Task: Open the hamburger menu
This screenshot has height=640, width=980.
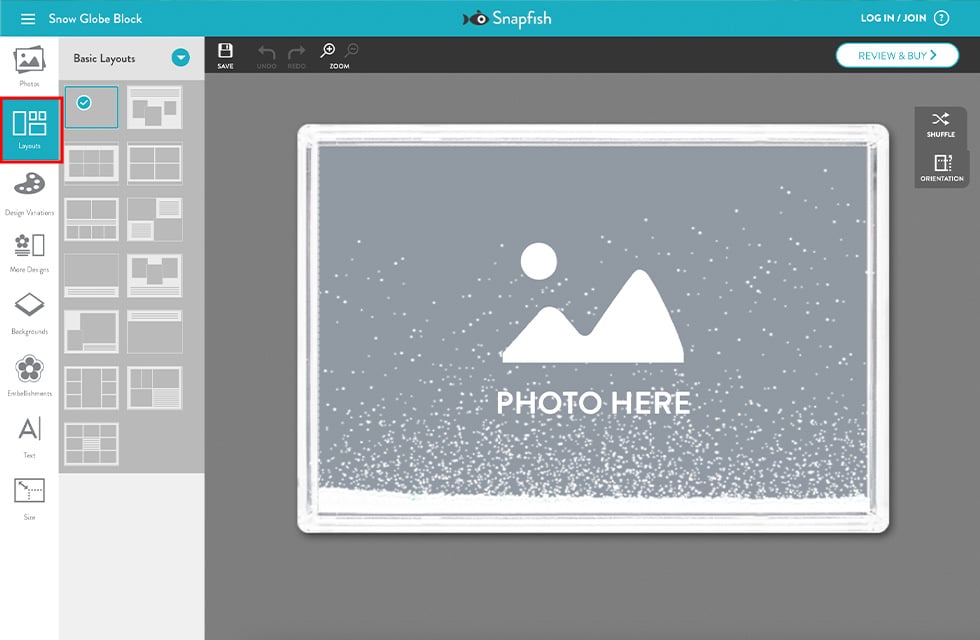Action: tap(28, 19)
